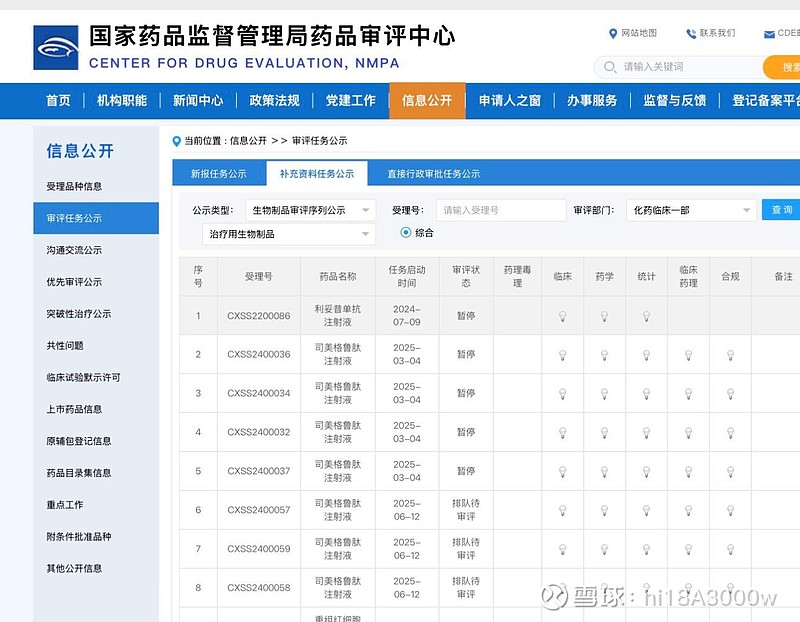Screen dimensions: 800x622
Task: Click the CDE mail envelope icon
Action: point(769,34)
